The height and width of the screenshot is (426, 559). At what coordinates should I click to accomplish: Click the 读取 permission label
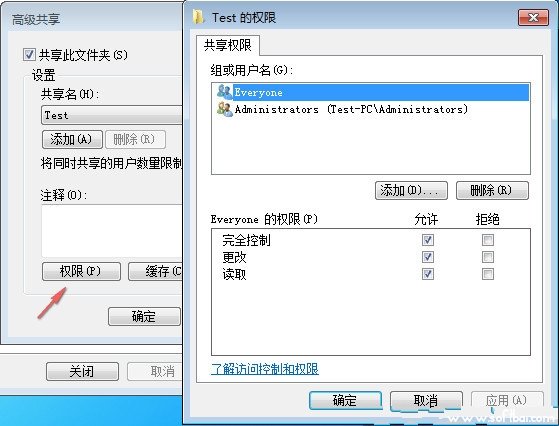234,274
